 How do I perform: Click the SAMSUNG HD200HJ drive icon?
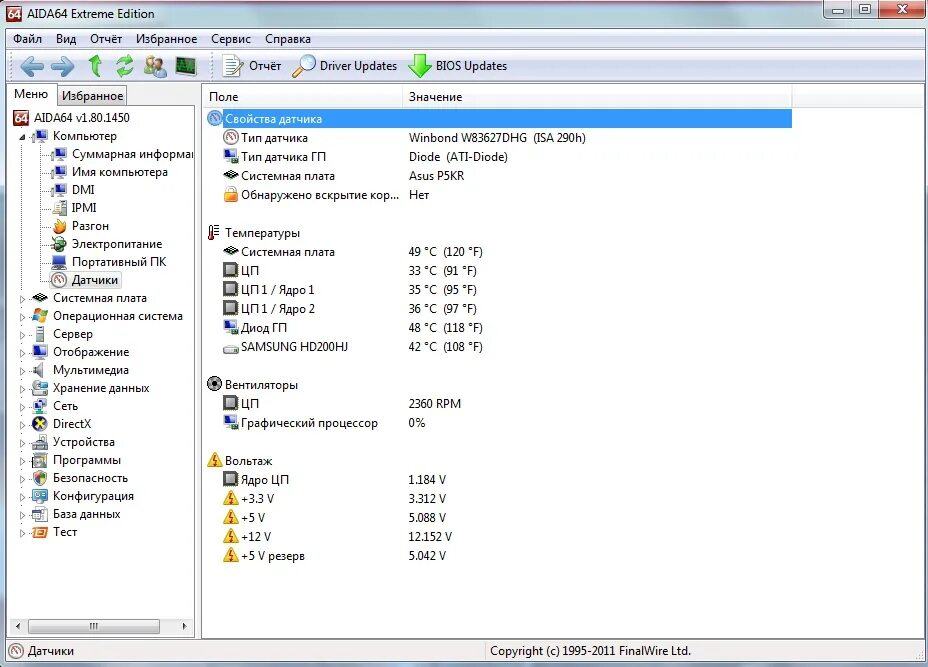[230, 349]
